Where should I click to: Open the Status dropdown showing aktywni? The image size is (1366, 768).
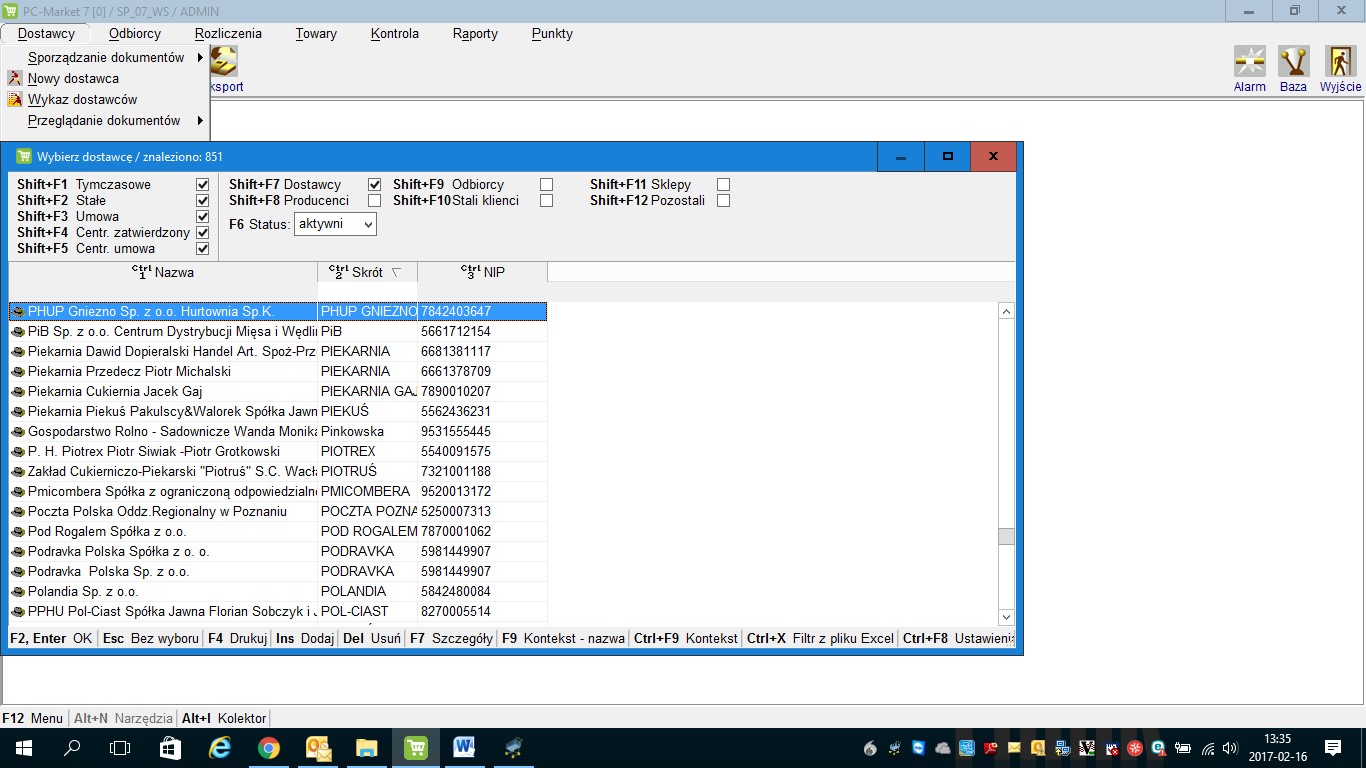tap(335, 224)
